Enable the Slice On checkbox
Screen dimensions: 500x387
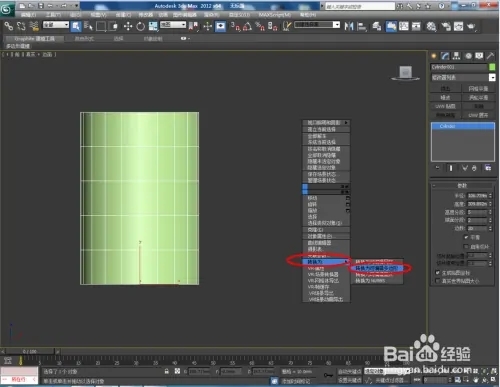point(466,246)
